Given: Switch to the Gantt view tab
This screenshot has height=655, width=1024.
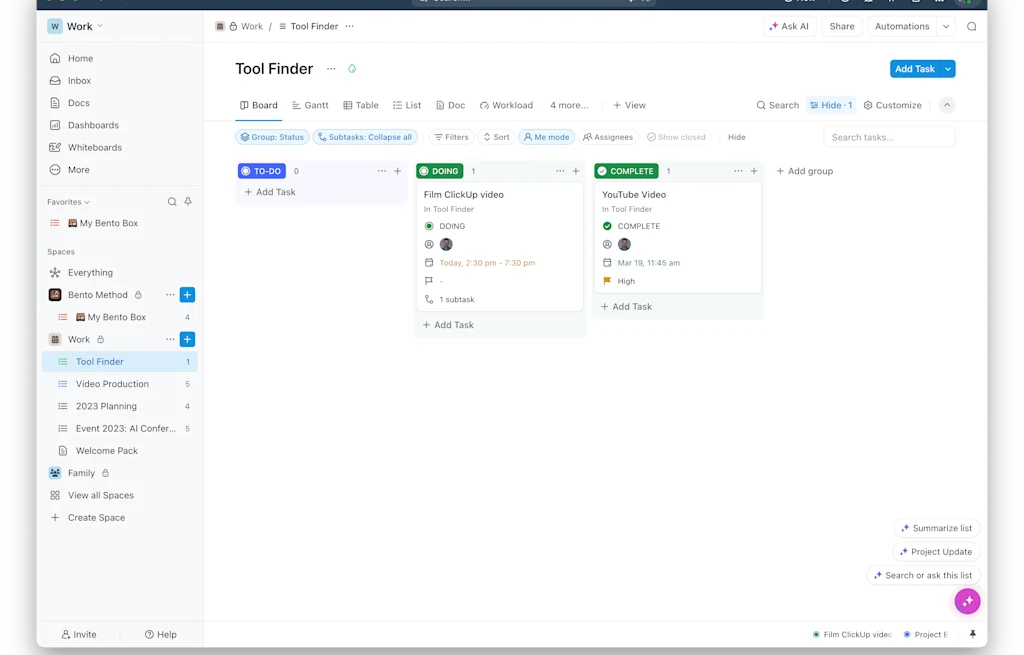Looking at the screenshot, I should click(310, 105).
